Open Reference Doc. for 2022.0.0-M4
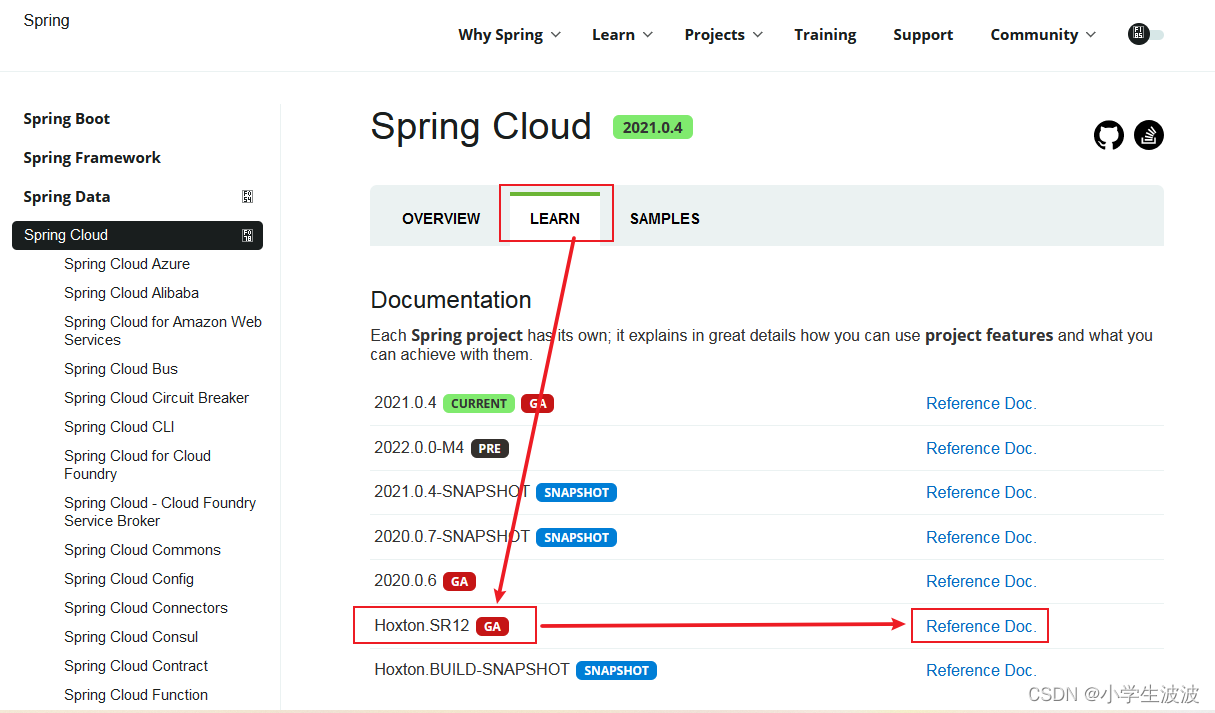This screenshot has width=1215, height=713. pos(981,448)
